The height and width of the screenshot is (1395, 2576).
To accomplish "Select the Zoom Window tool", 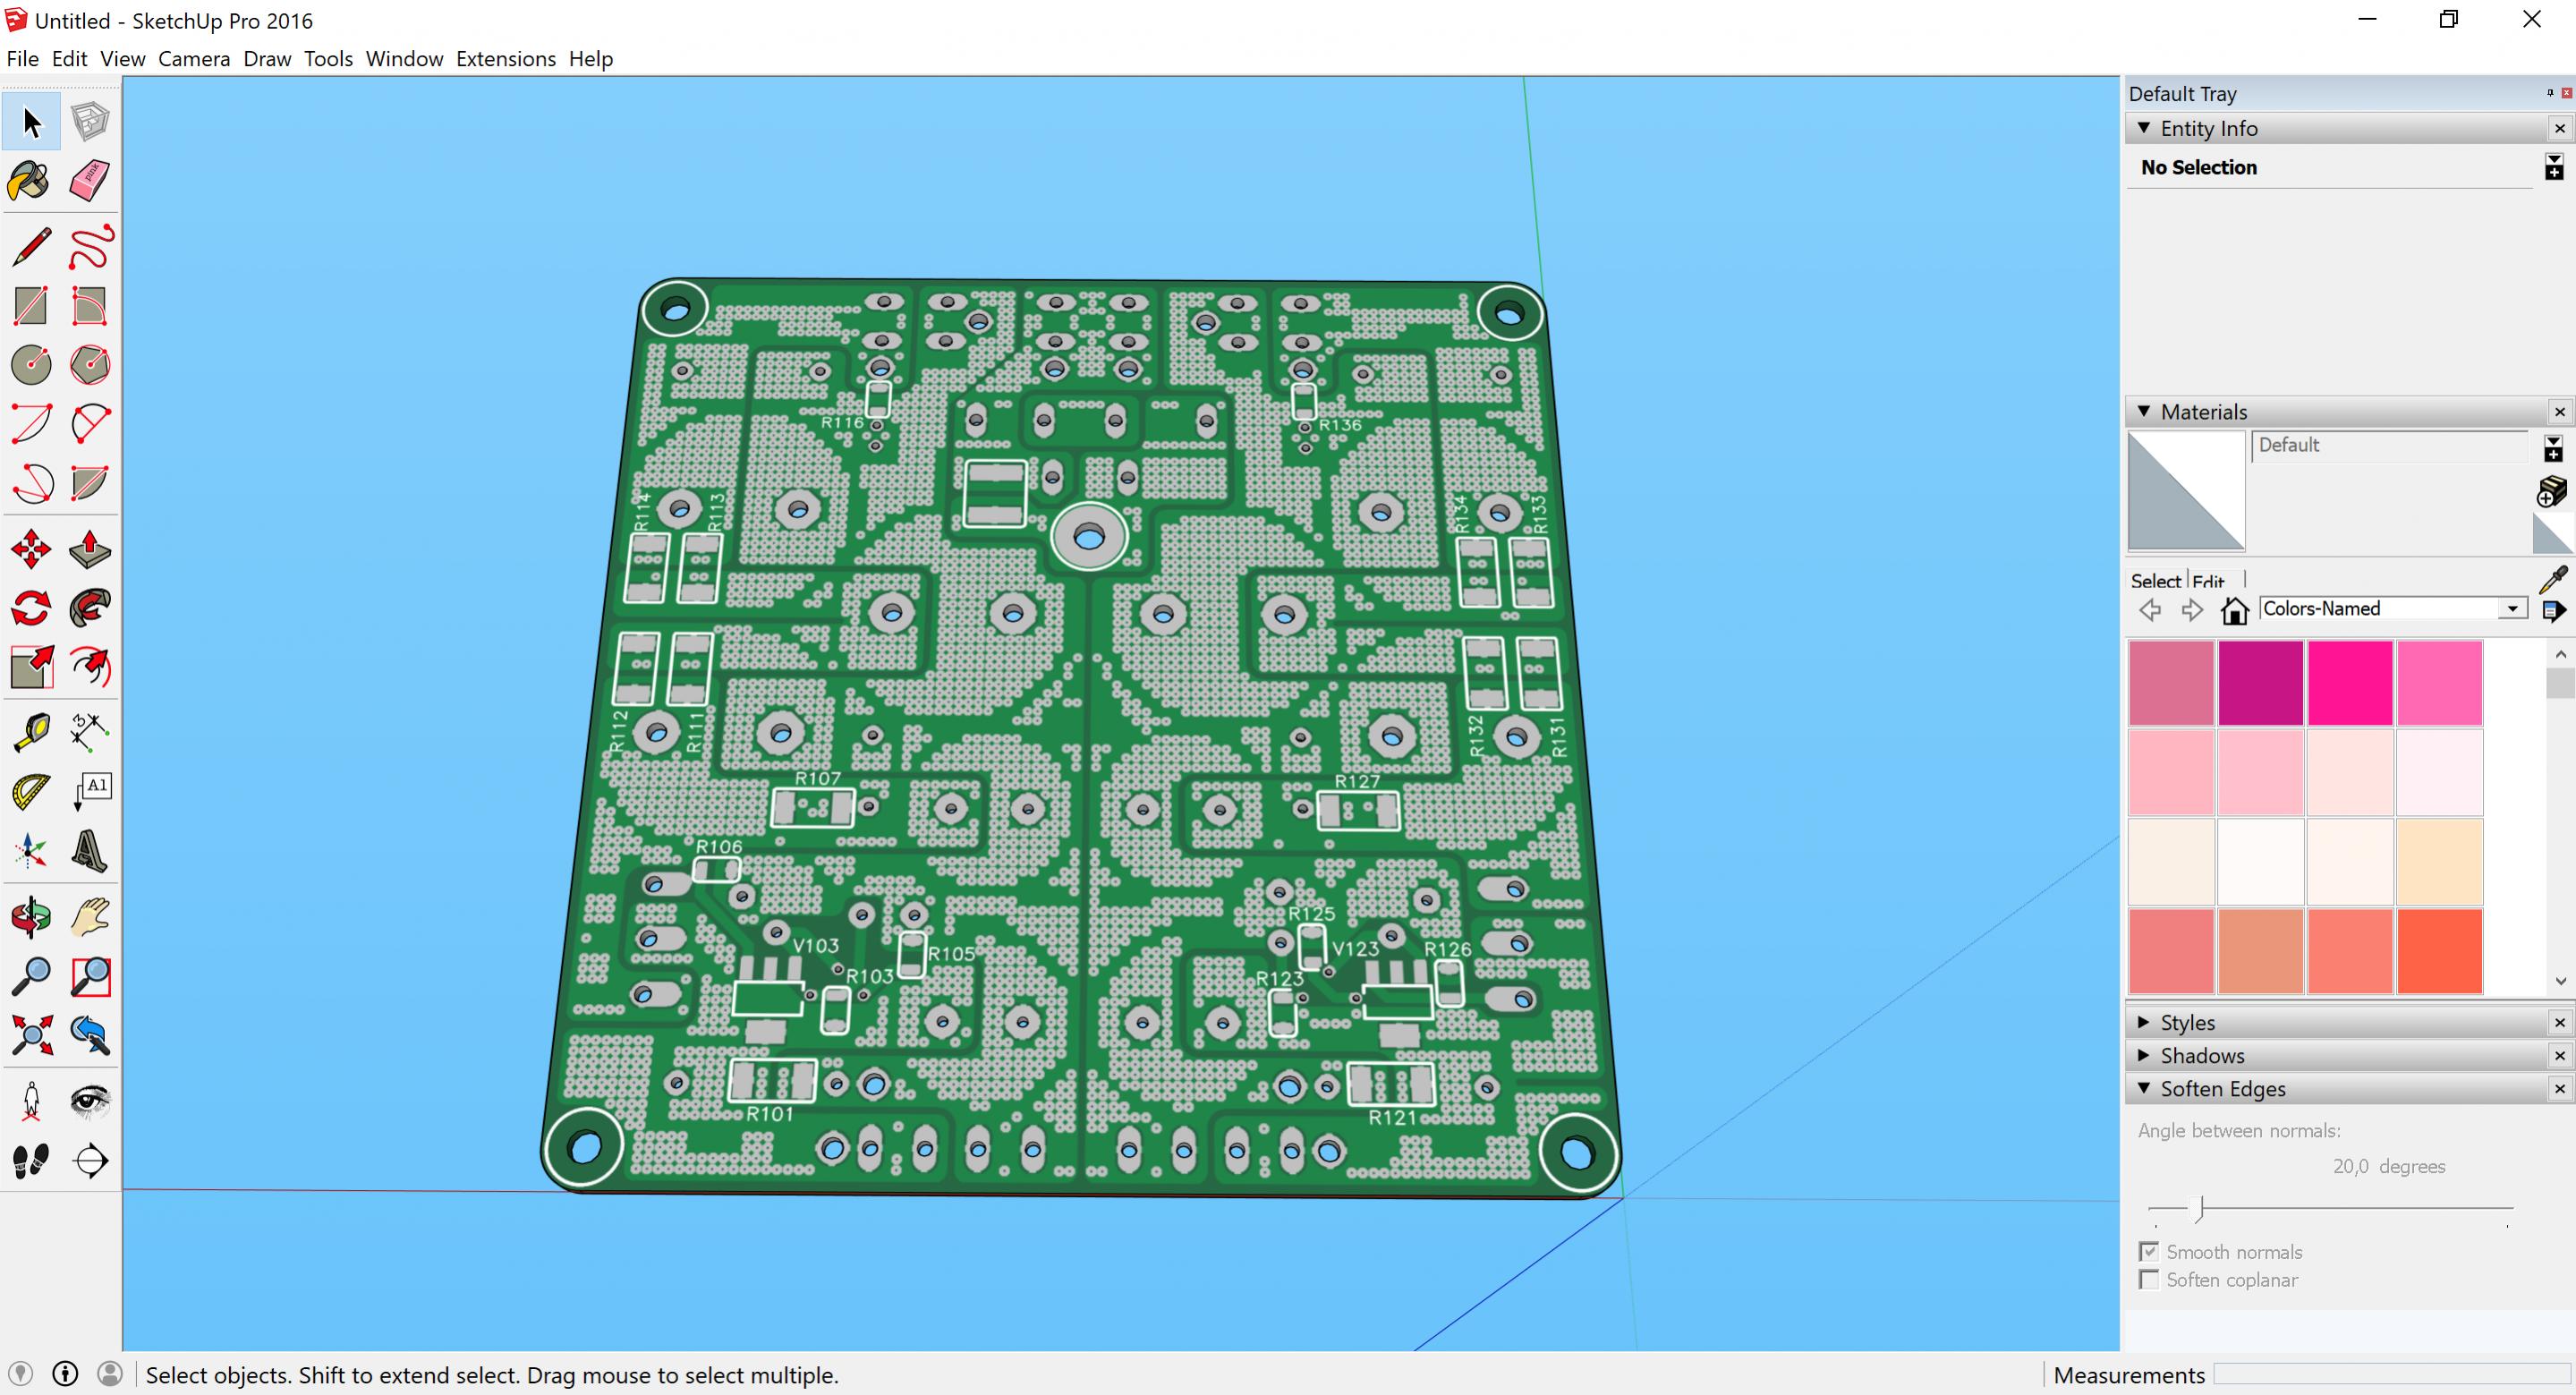I will pos(90,976).
